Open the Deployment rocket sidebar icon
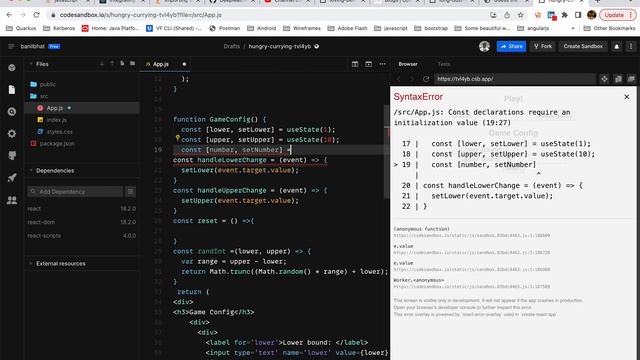This screenshot has height=360, width=640. (12, 178)
